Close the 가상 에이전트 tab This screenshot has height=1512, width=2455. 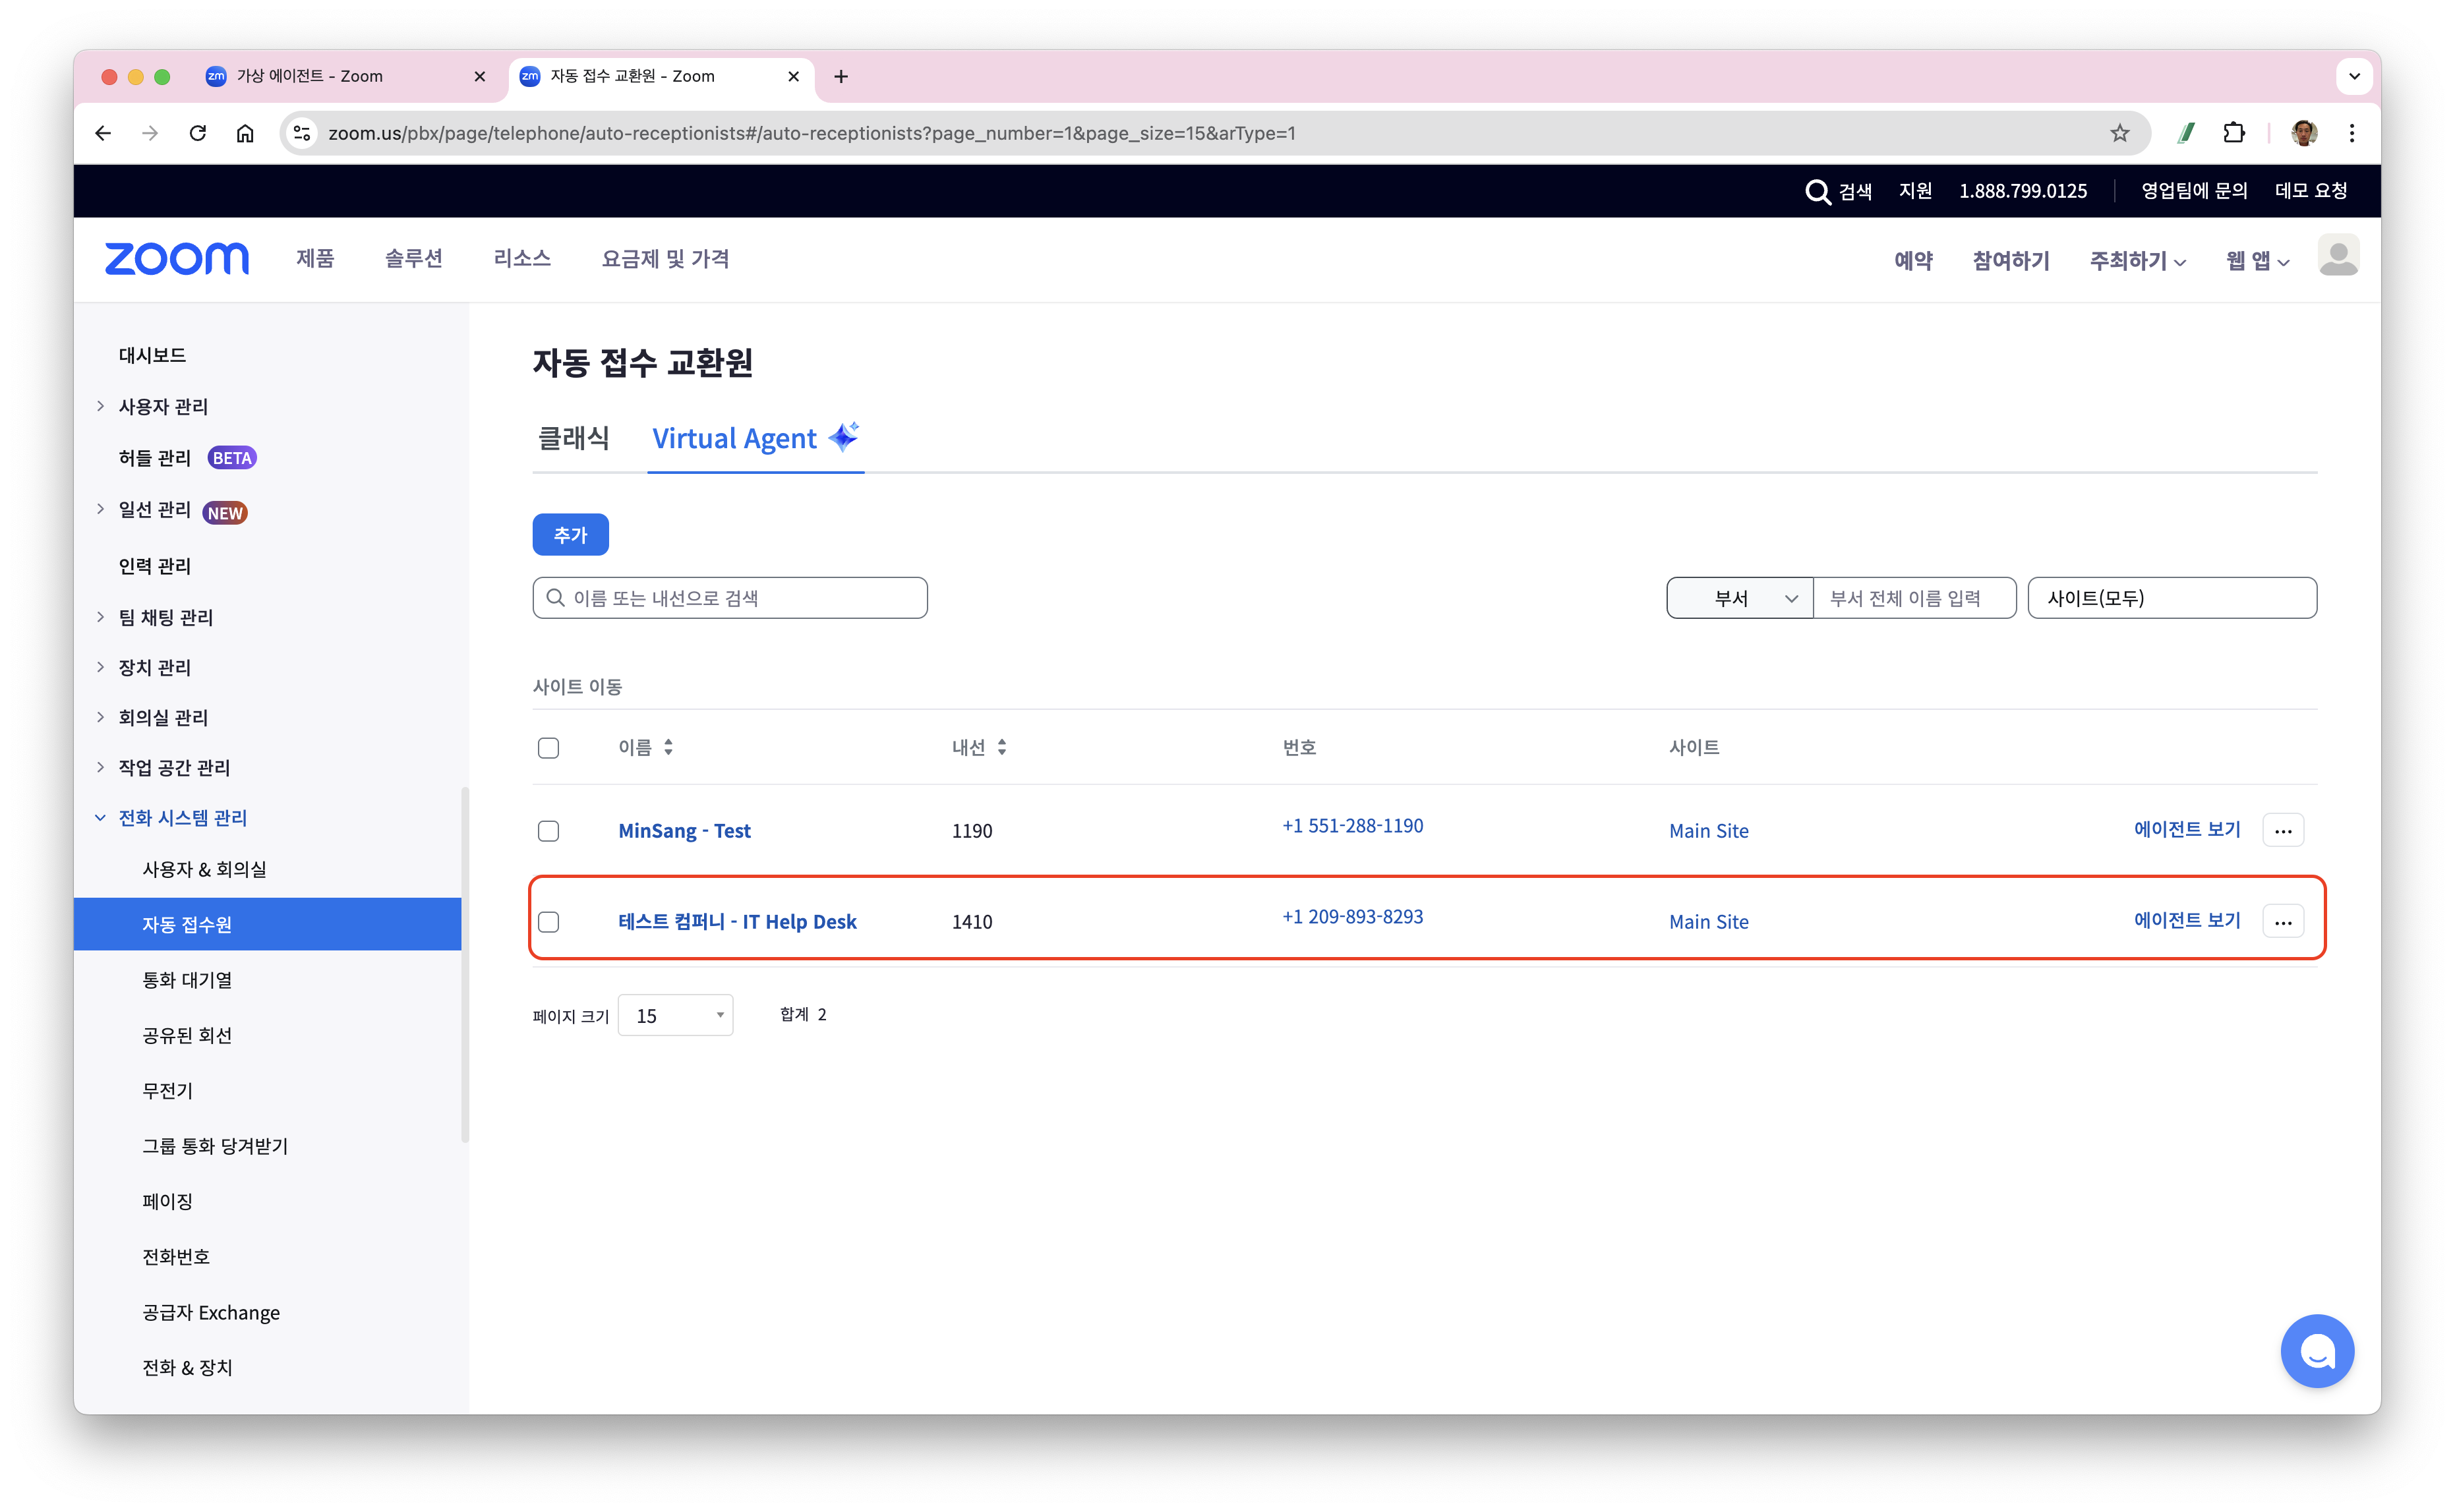[x=479, y=76]
